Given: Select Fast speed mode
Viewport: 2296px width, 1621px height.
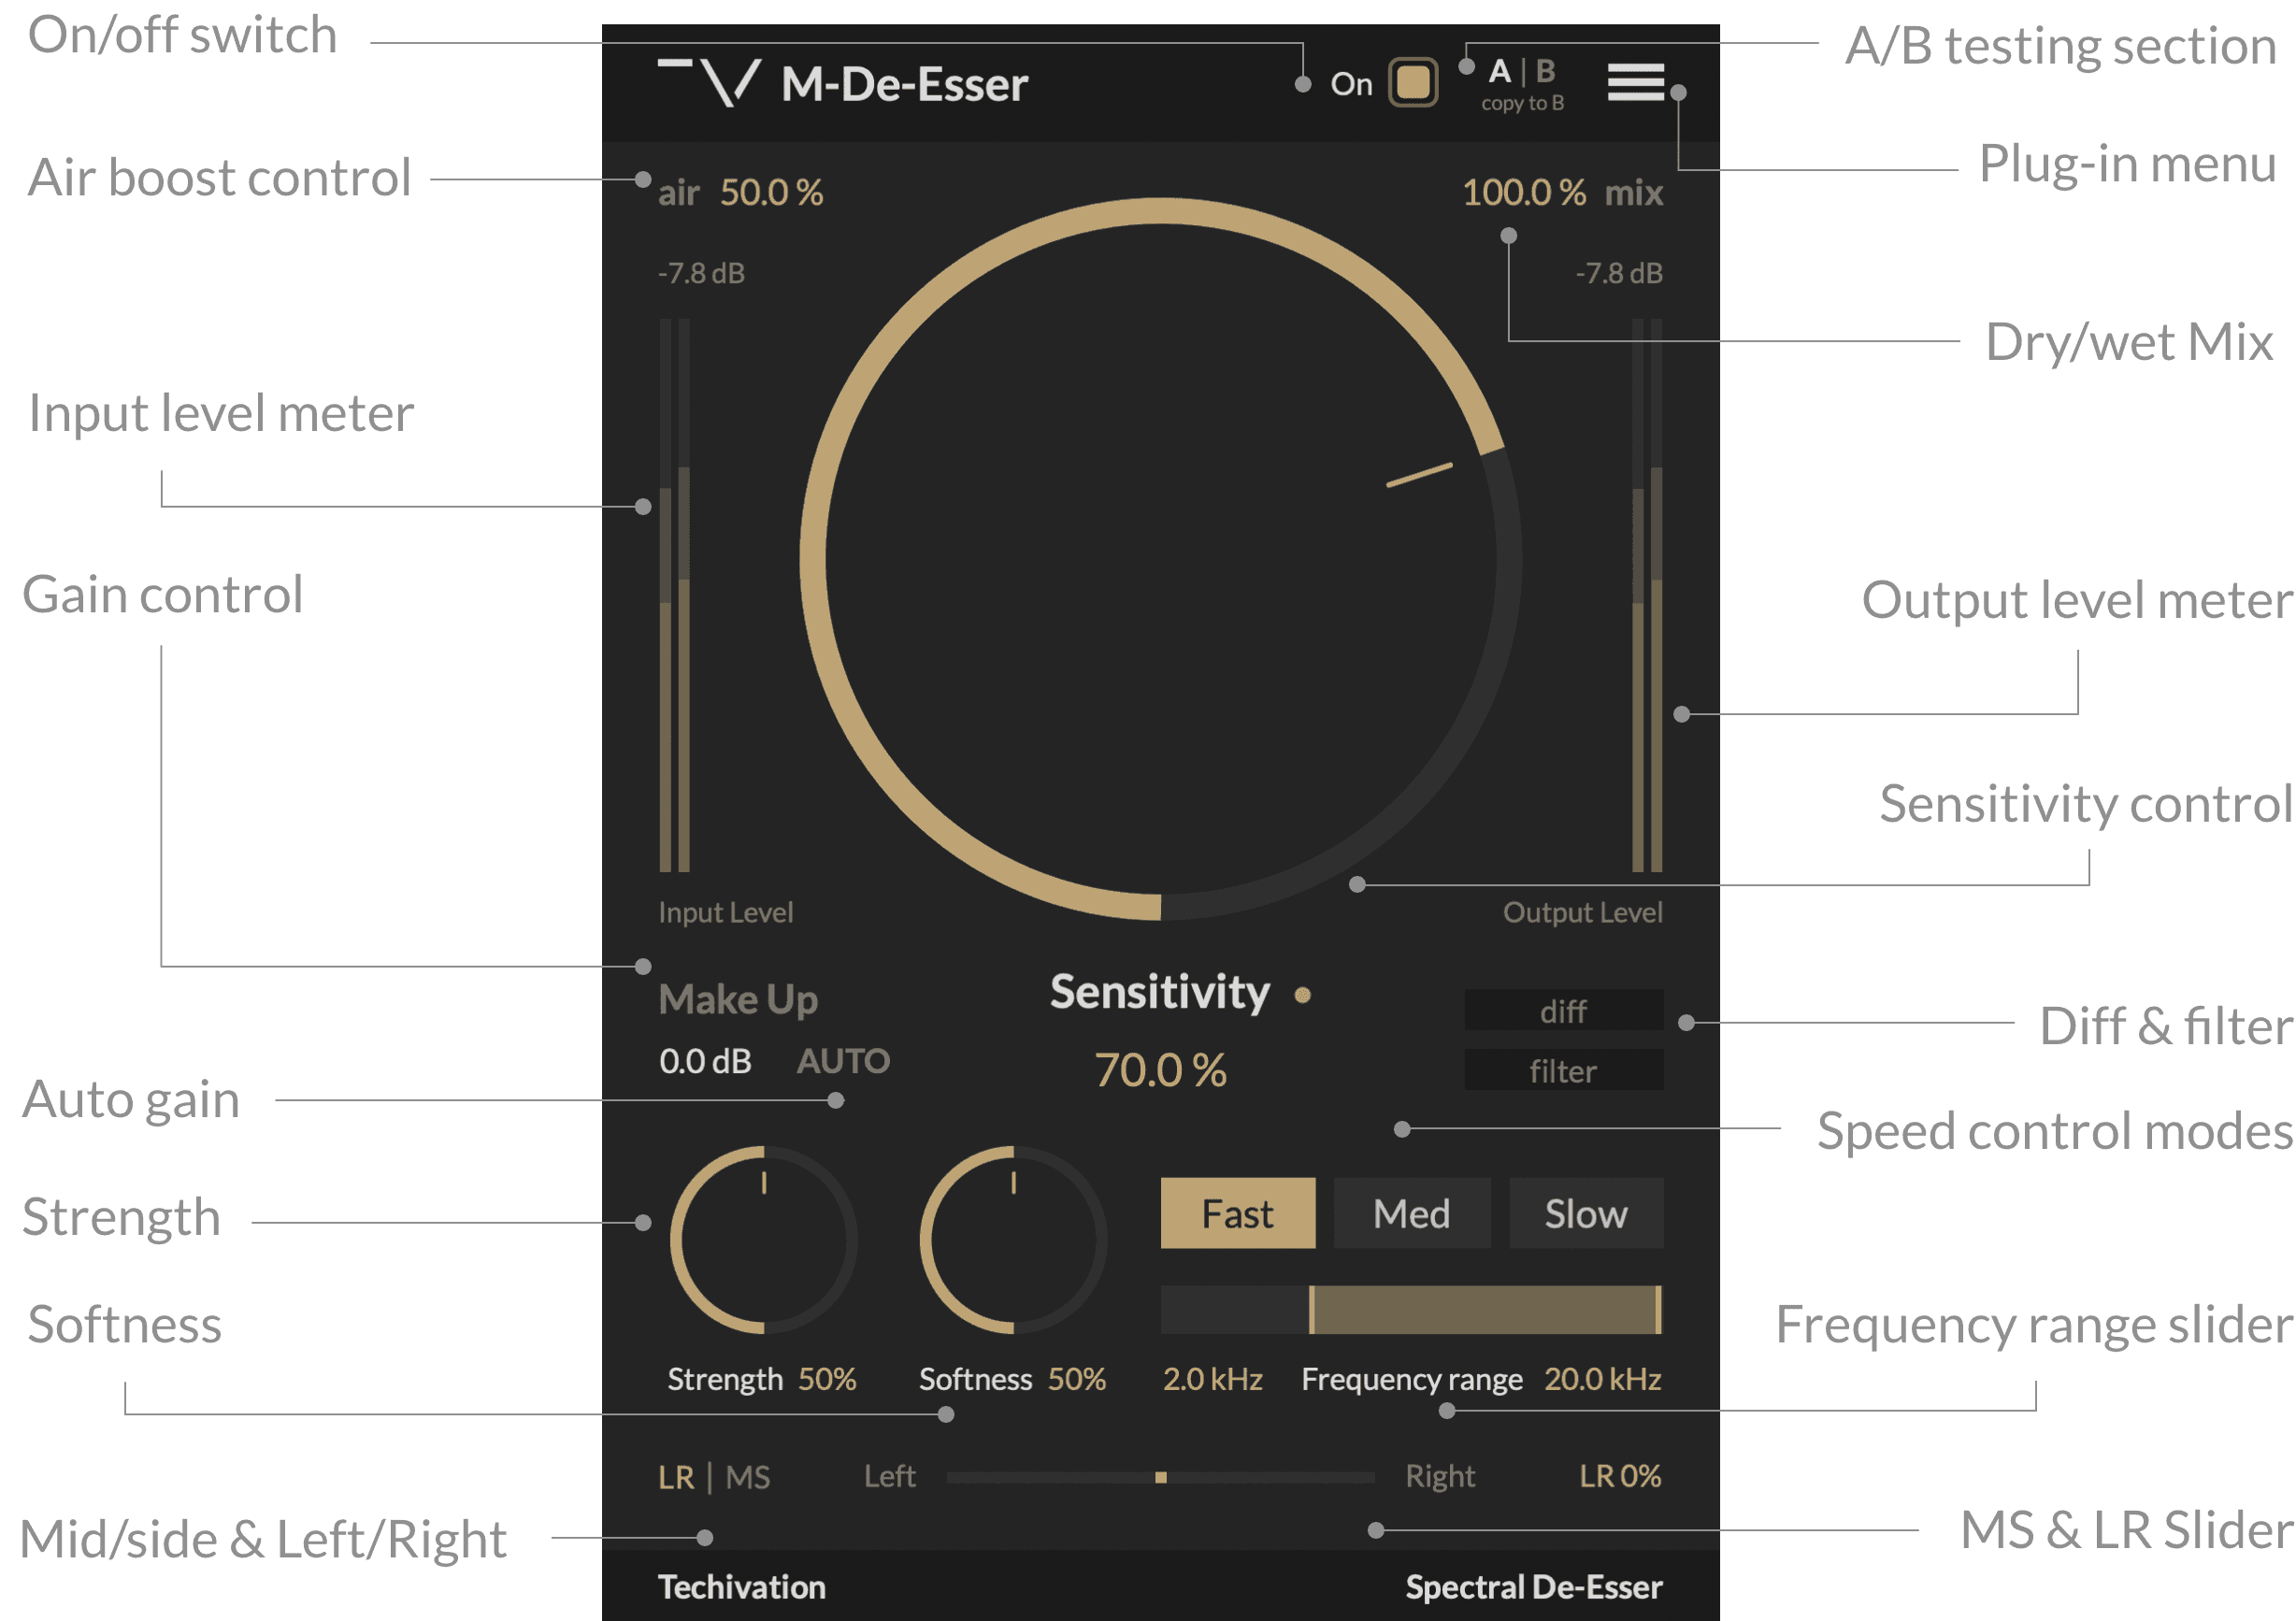Looking at the screenshot, I should pyautogui.click(x=1237, y=1213).
